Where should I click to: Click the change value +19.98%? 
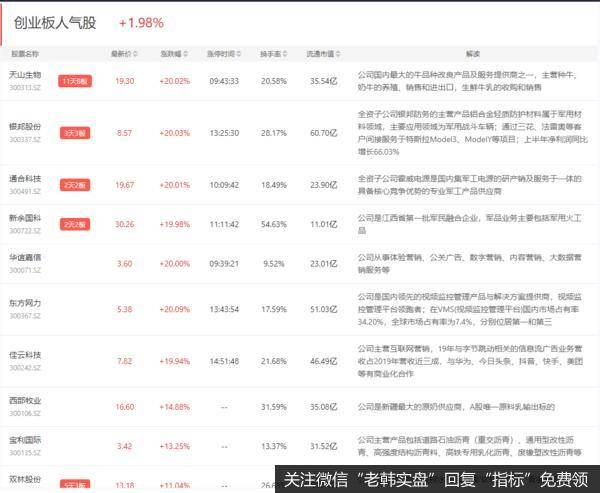174,224
